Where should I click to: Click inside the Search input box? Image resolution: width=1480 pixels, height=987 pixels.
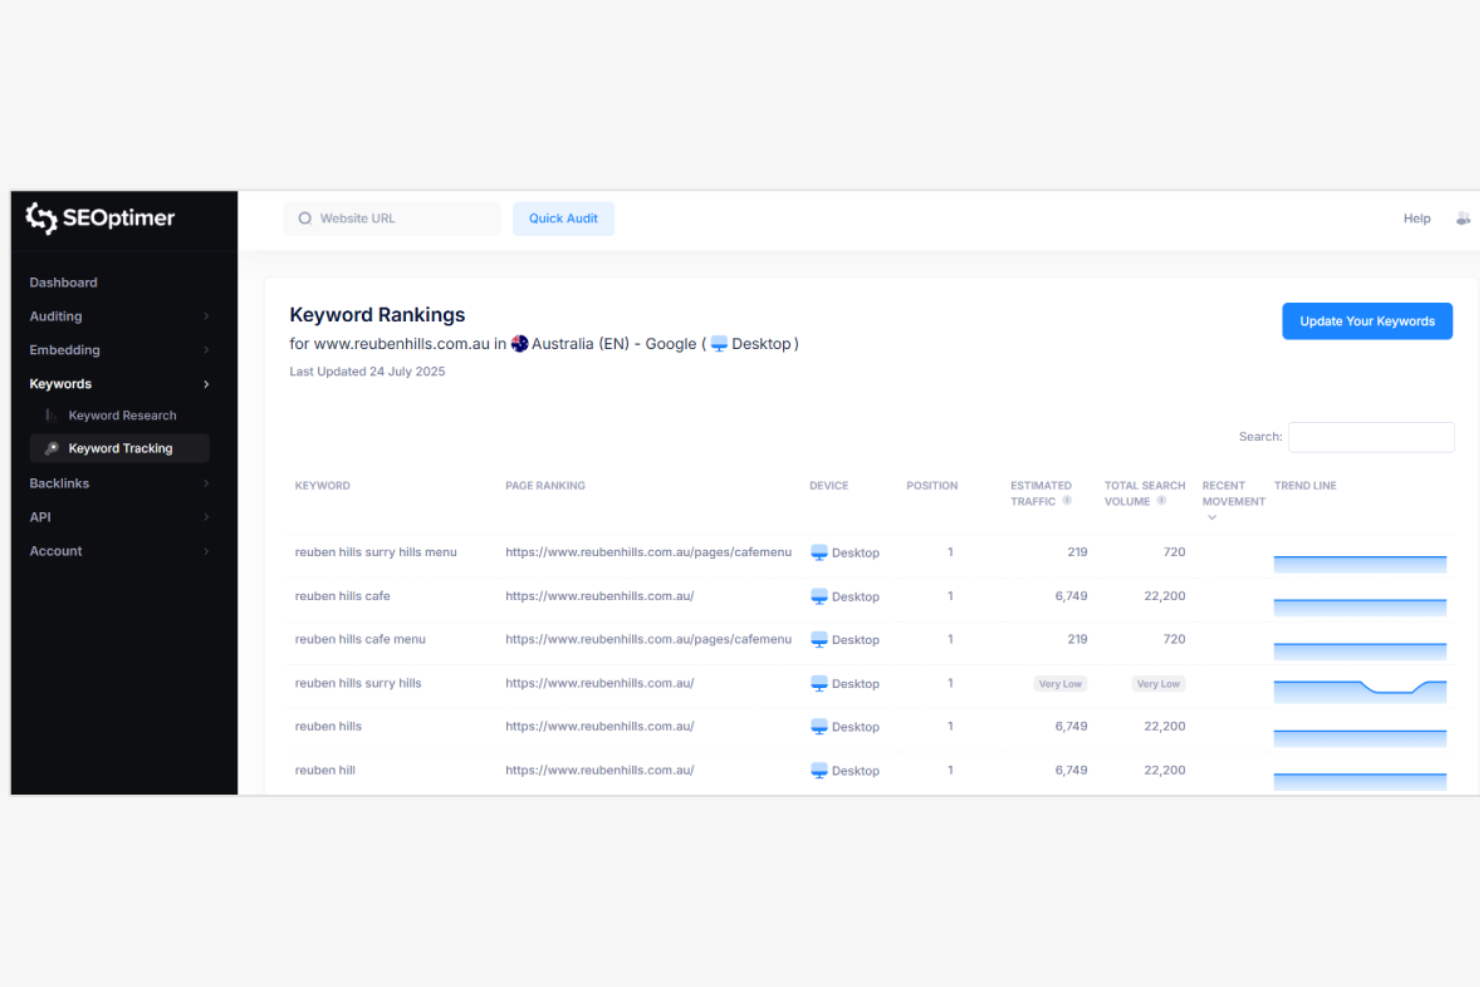click(x=1371, y=437)
